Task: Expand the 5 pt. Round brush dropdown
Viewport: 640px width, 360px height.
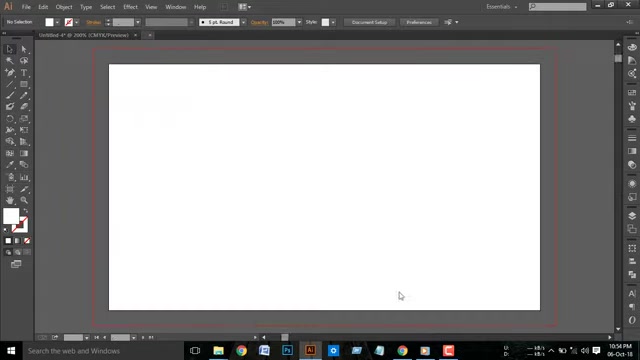Action: tap(244, 22)
